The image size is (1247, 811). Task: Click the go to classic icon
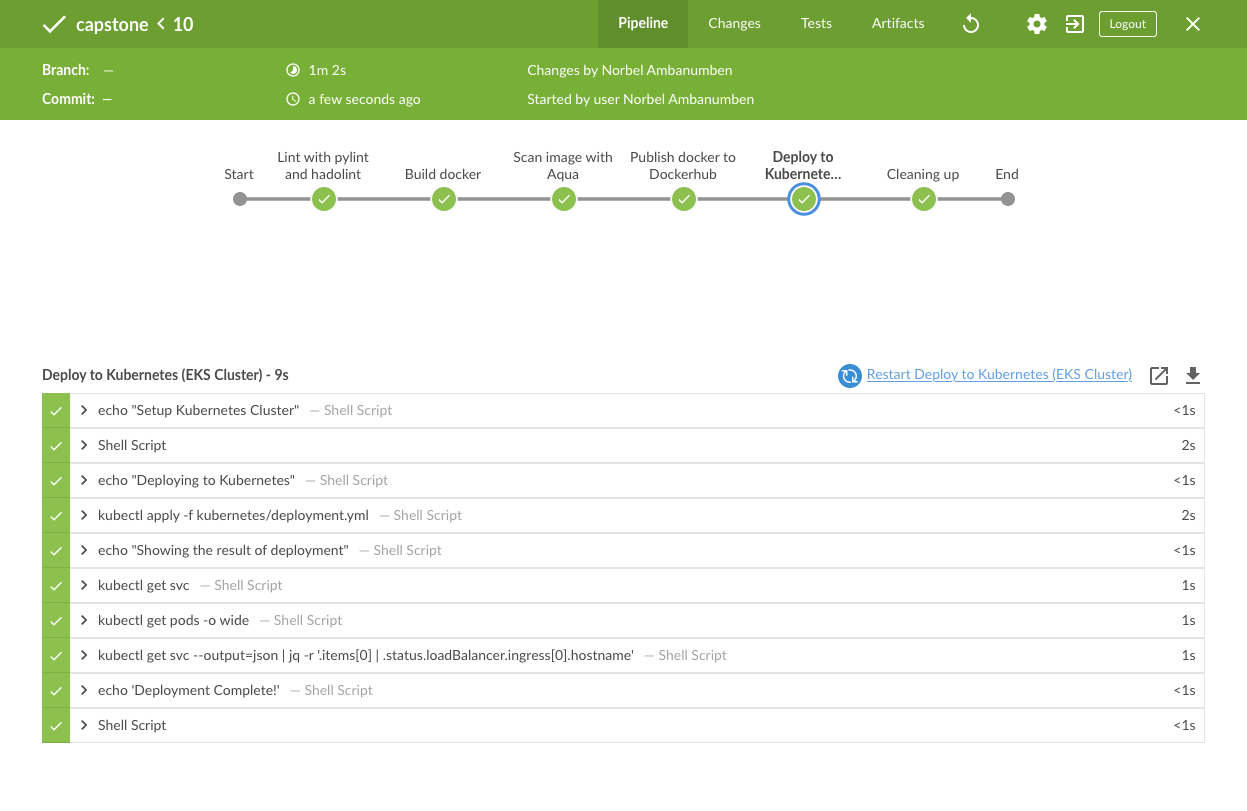(1075, 24)
